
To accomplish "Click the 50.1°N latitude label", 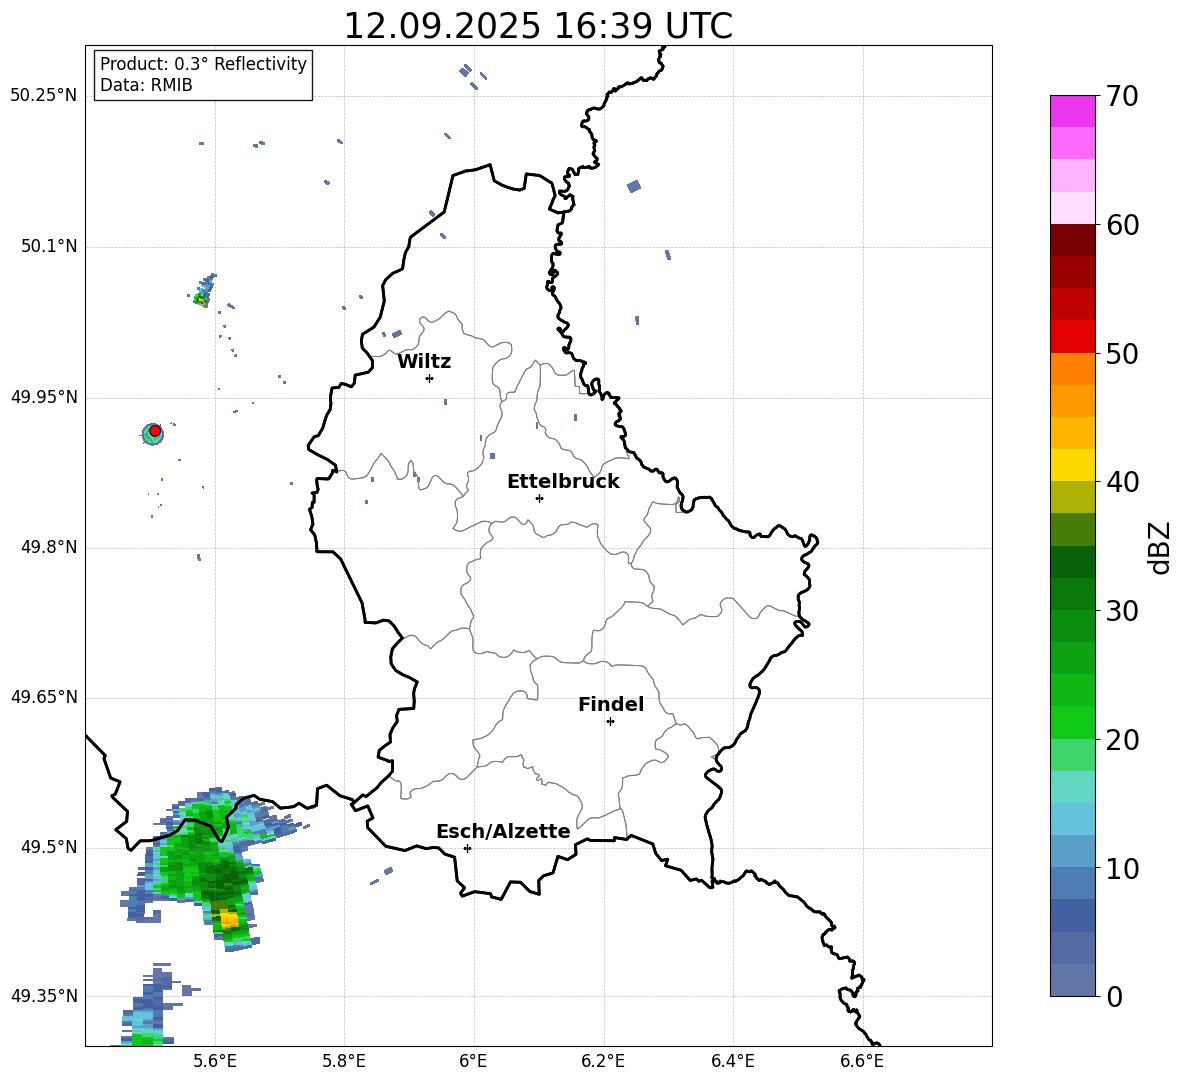I will point(49,246).
